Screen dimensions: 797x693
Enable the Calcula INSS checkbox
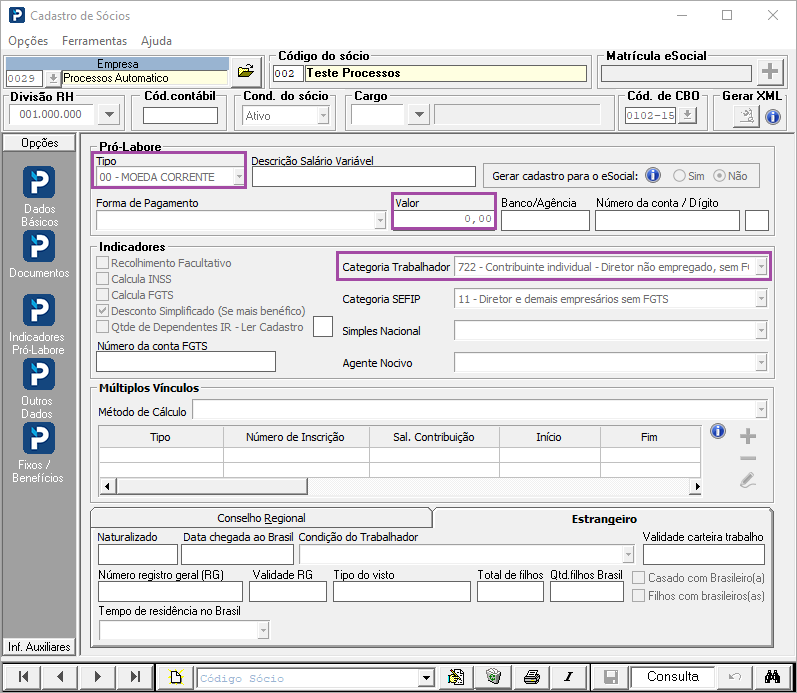pyautogui.click(x=103, y=279)
